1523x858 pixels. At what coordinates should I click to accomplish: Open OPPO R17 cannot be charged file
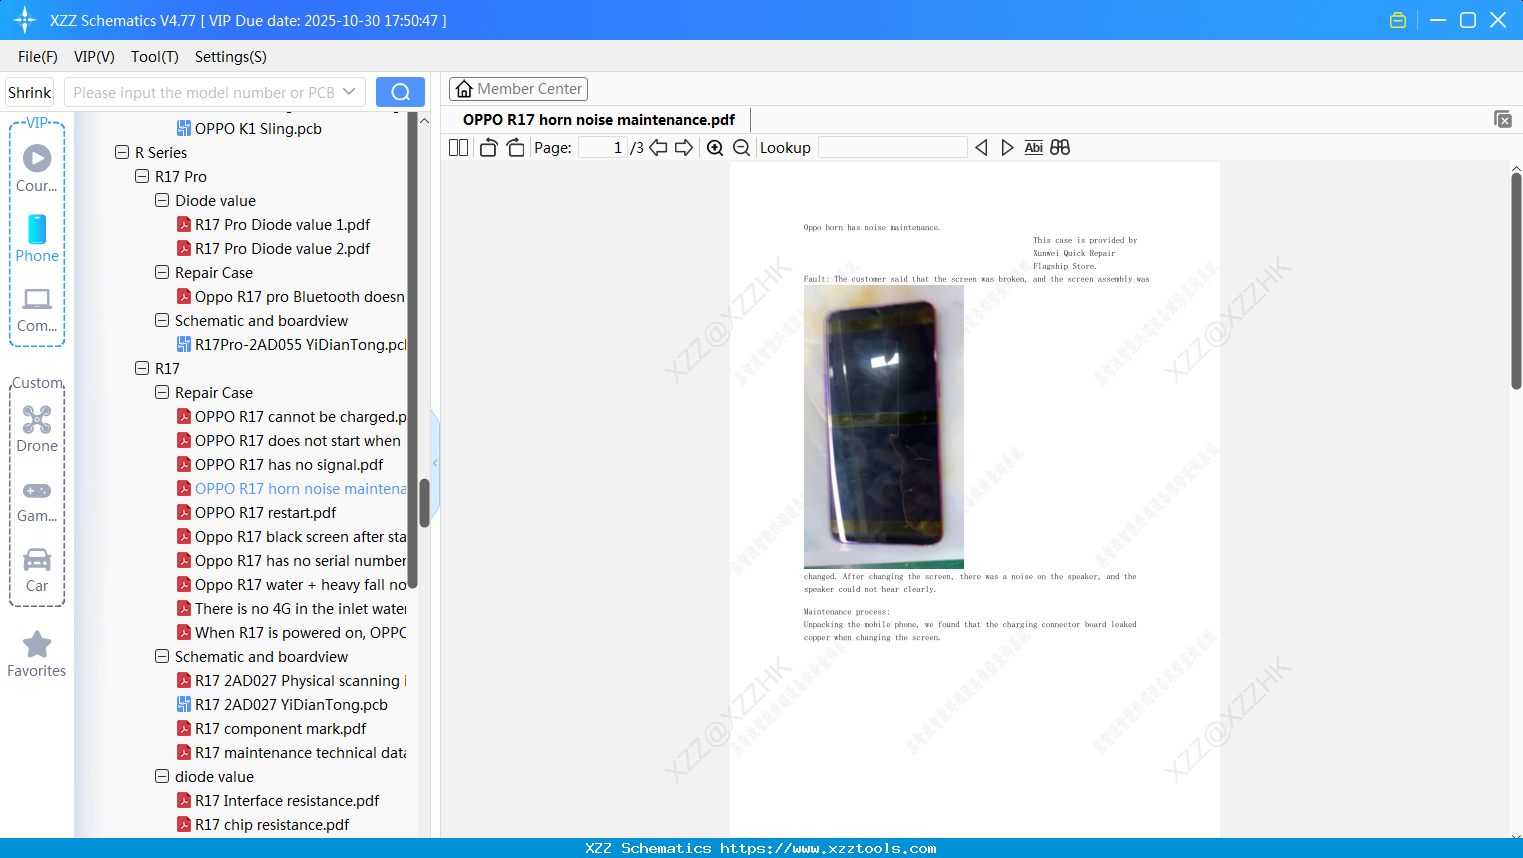coord(291,417)
